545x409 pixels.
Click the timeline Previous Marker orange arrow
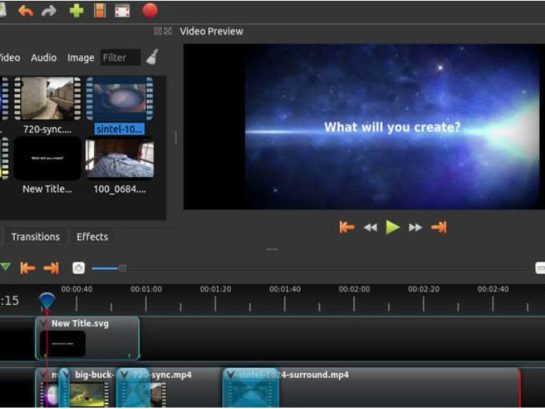coord(28,268)
